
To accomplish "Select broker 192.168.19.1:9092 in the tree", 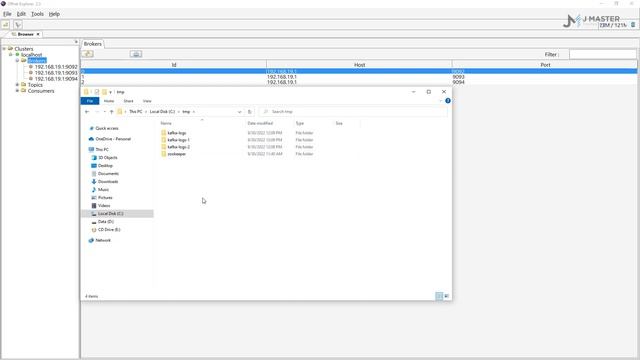I will point(56,67).
